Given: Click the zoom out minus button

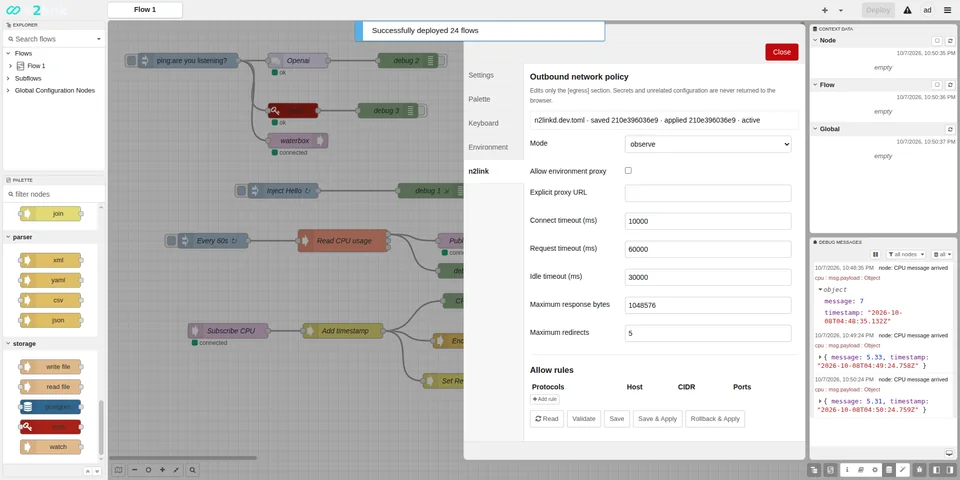Looking at the screenshot, I should (x=134, y=470).
